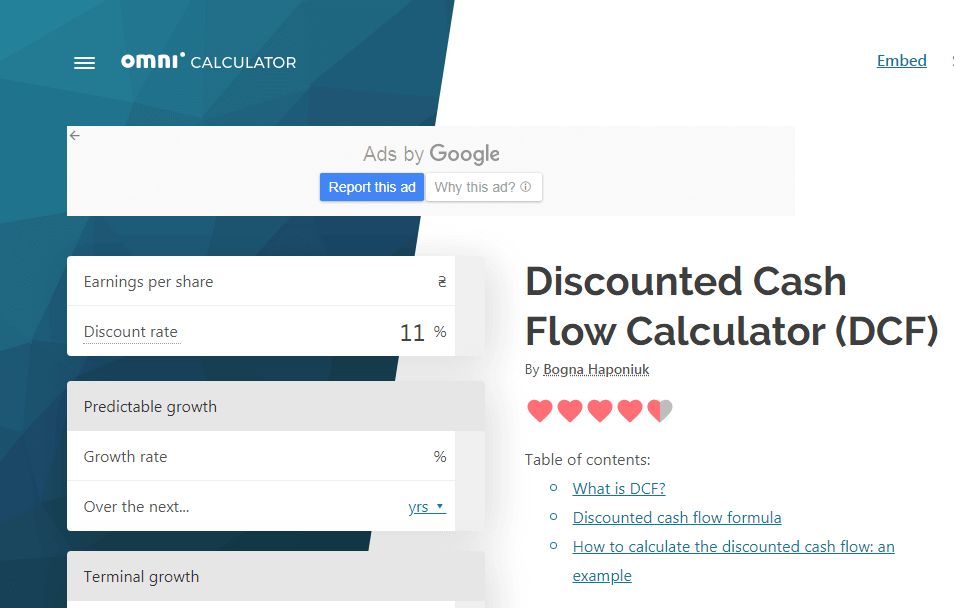The image size is (954, 608).
Task: Click the Omni Calculator logo
Action: tap(208, 61)
